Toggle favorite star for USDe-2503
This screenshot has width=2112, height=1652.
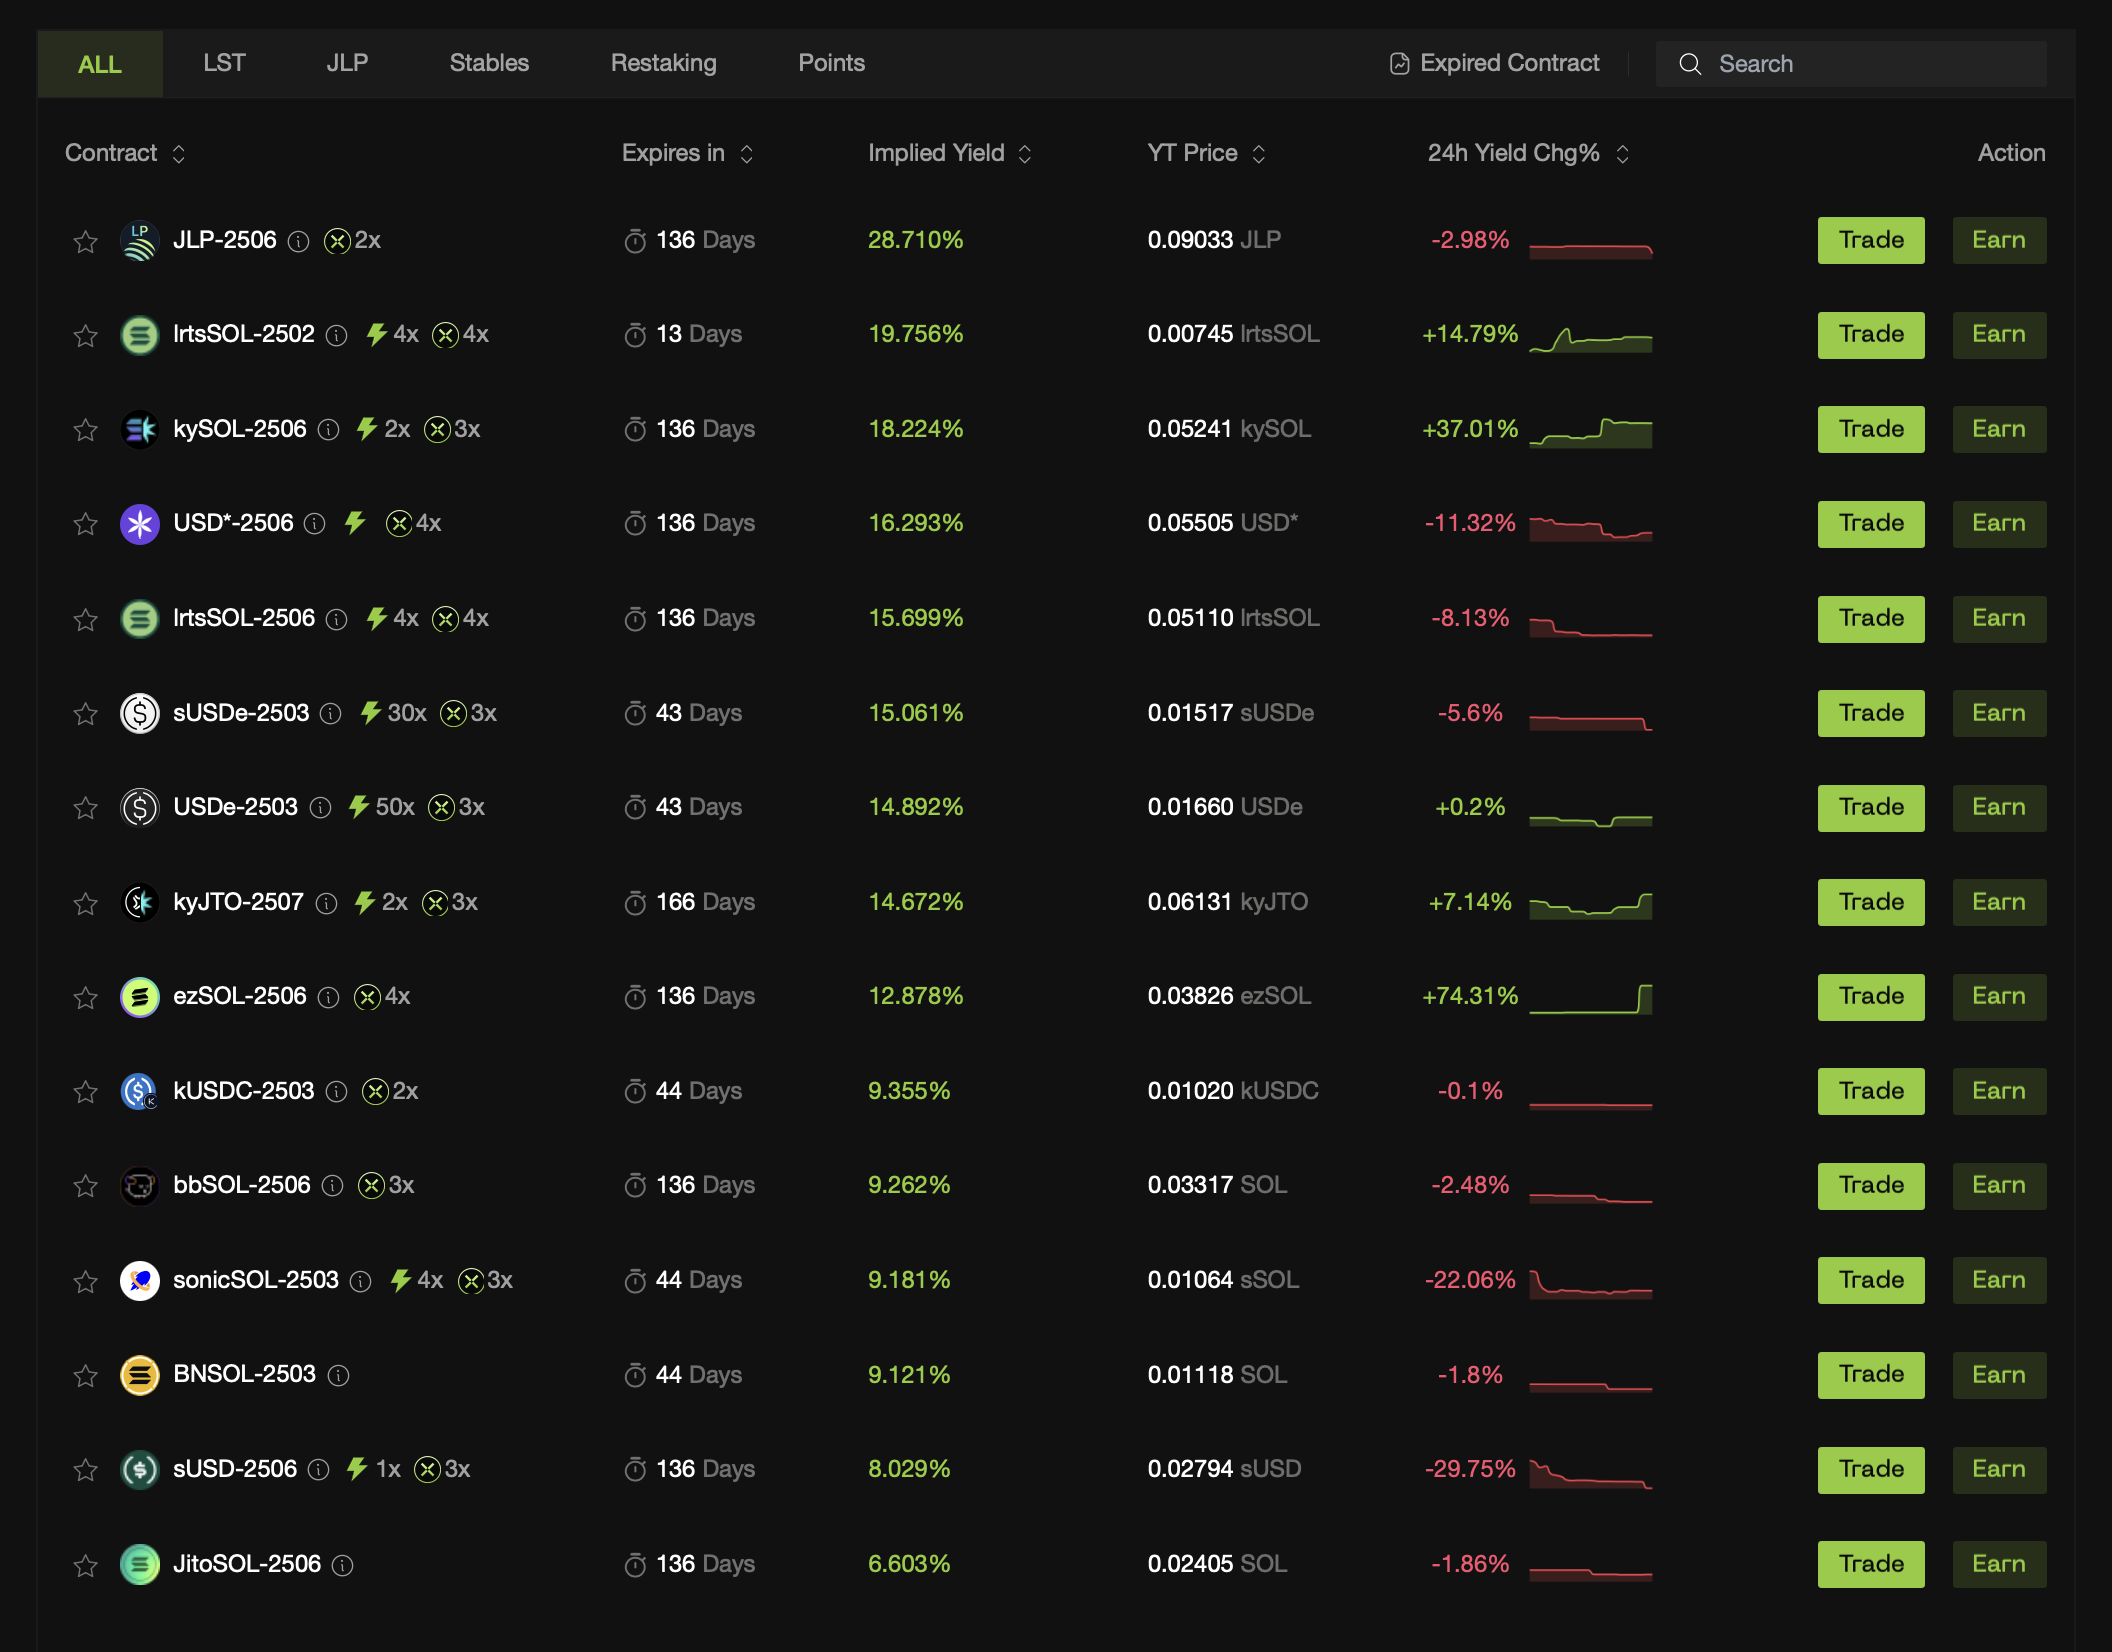pos(86,808)
